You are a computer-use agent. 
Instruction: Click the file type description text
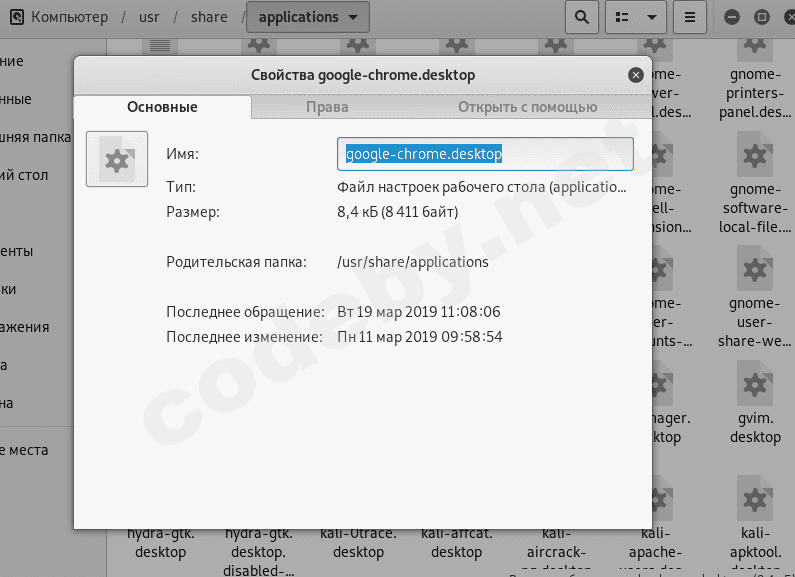(x=482, y=187)
